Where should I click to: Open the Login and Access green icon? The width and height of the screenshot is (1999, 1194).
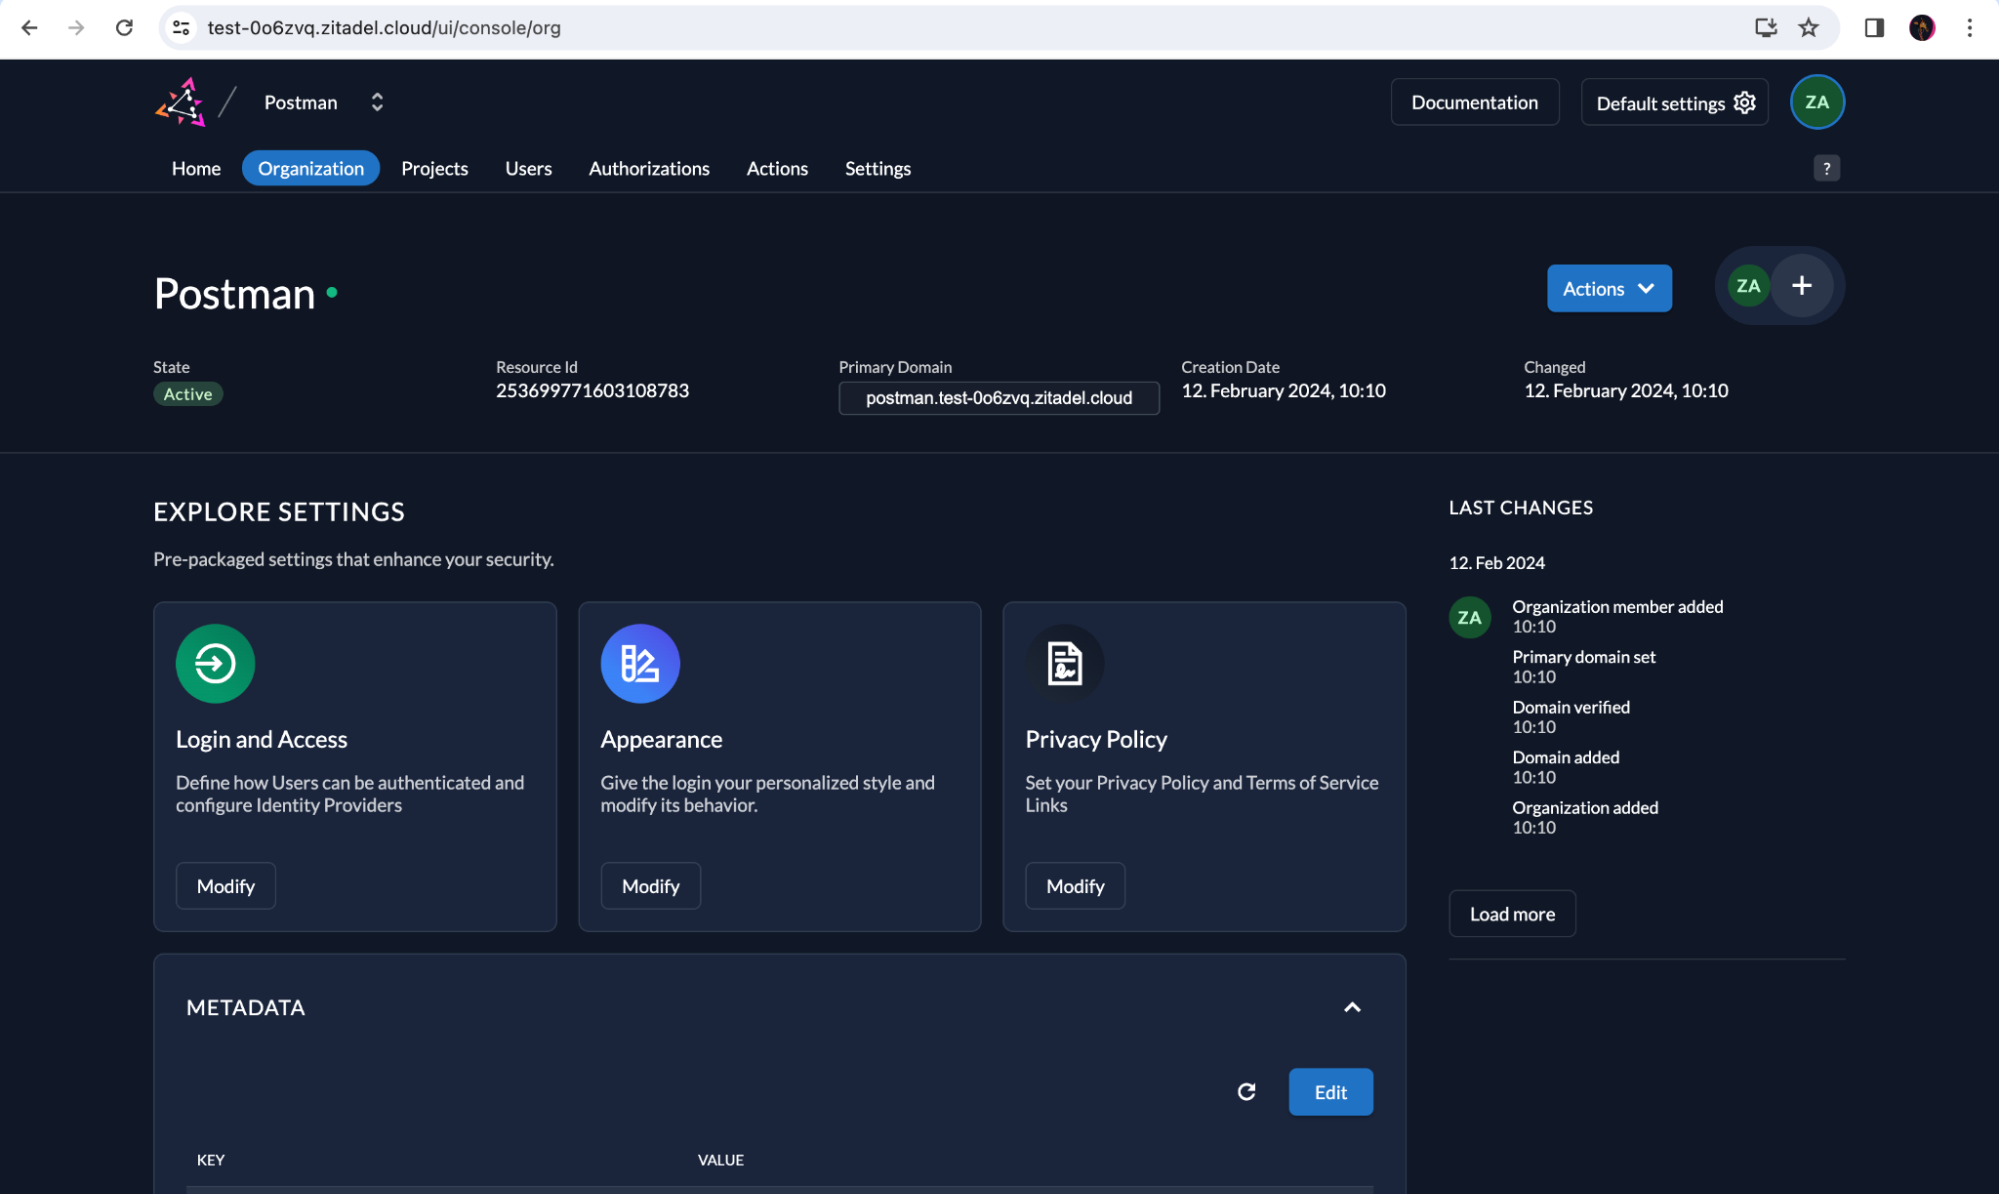(x=215, y=663)
